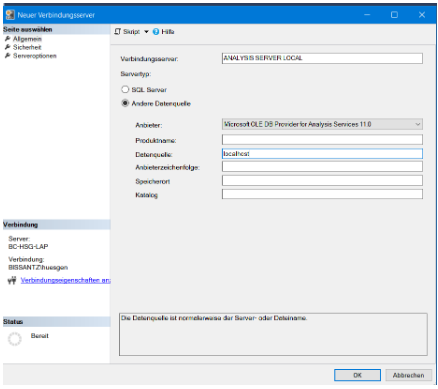This screenshot has height=389, width=438.
Task: Click the wrench icon beside Sicherheit
Action: pyautogui.click(x=7, y=47)
